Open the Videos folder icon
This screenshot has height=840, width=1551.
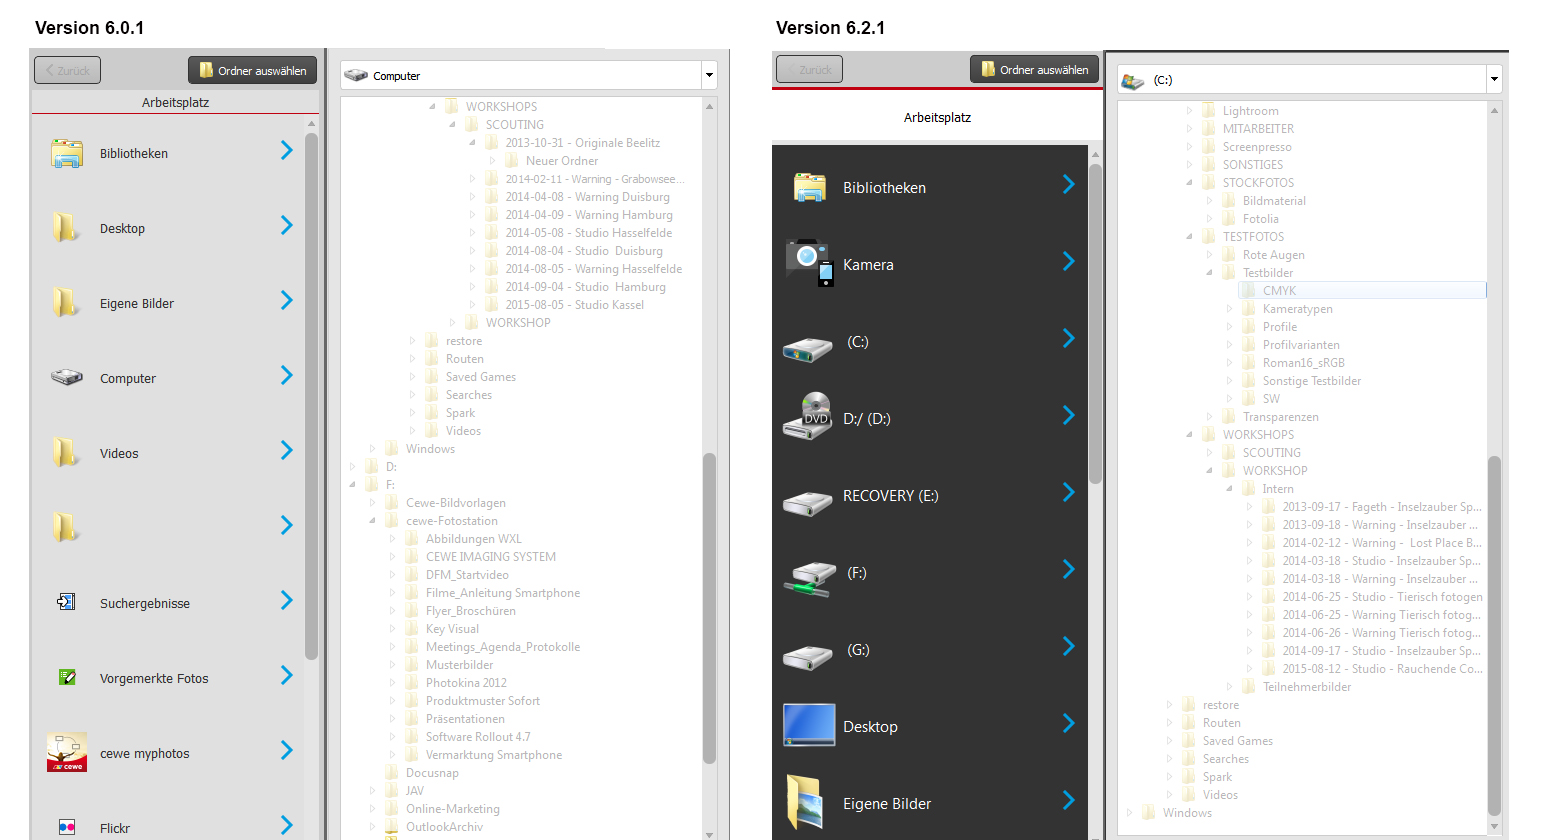pyautogui.click(x=66, y=453)
